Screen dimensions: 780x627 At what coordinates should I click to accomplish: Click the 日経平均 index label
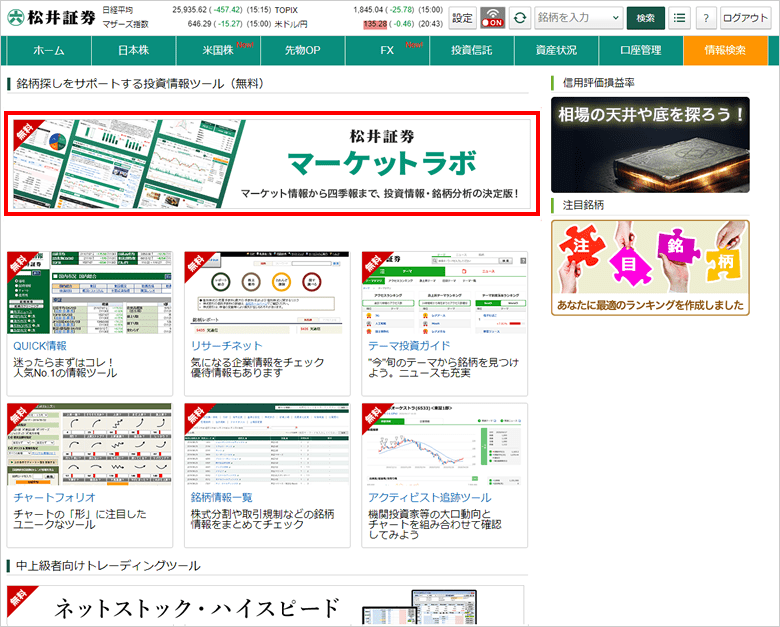pos(117,10)
